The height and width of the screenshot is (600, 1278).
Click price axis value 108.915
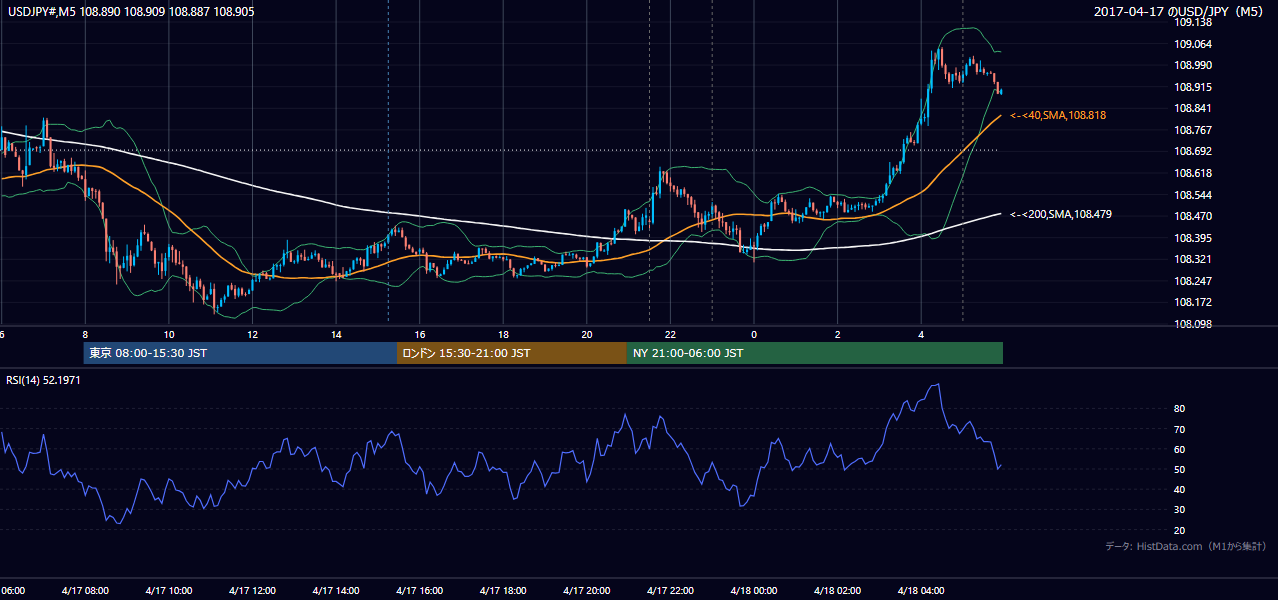(1192, 87)
